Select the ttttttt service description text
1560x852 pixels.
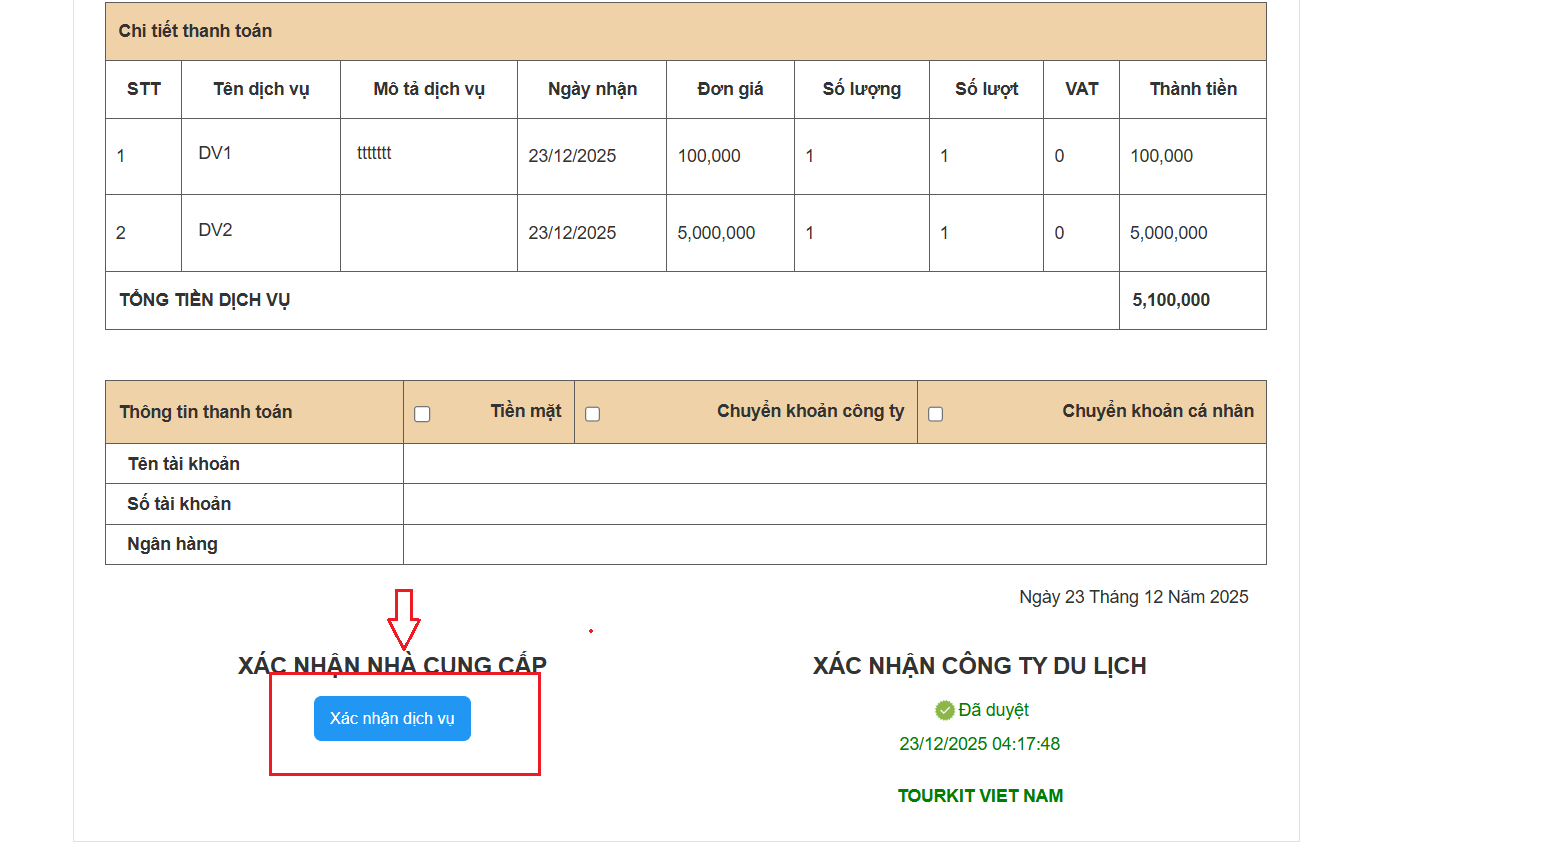[x=374, y=153]
